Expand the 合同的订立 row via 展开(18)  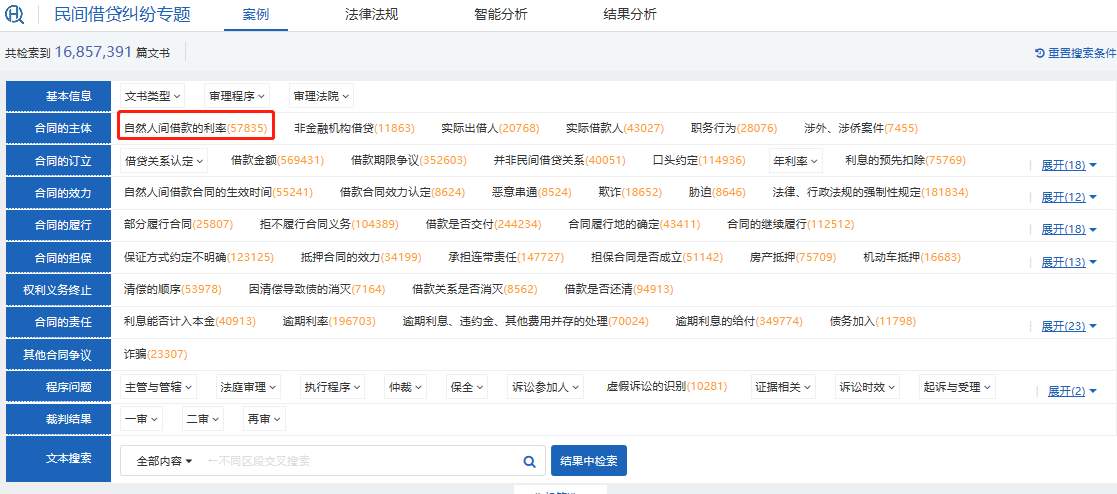coord(1069,165)
